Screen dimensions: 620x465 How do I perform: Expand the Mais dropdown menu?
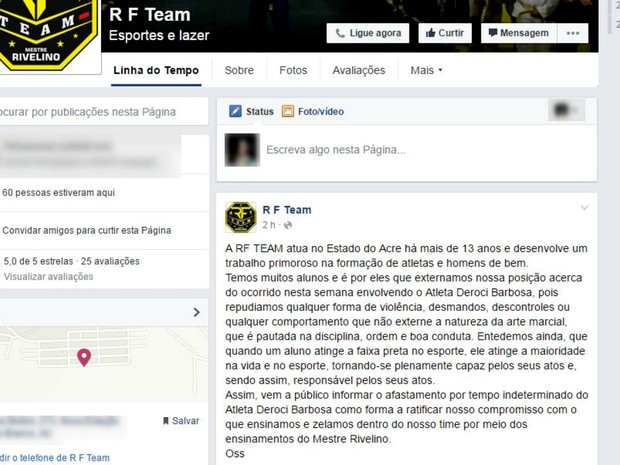pyautogui.click(x=426, y=70)
